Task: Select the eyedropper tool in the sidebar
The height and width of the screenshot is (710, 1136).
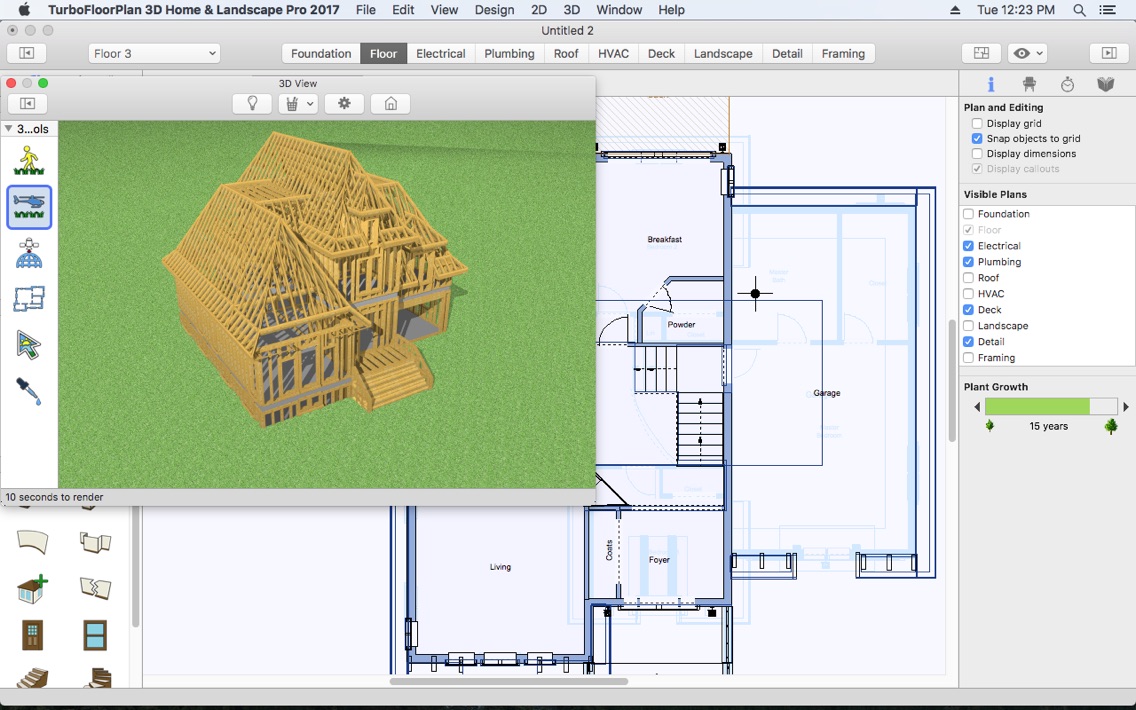Action: coord(29,392)
